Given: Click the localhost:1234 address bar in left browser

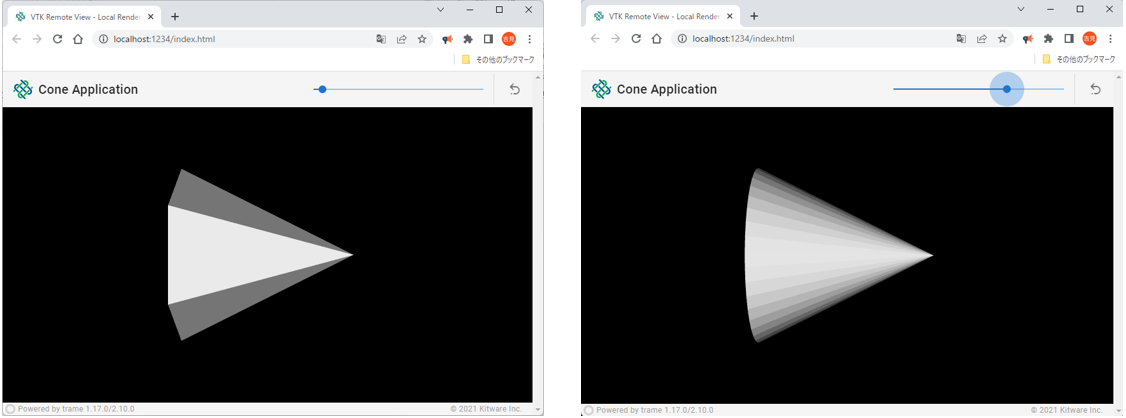Looking at the screenshot, I should [200, 39].
